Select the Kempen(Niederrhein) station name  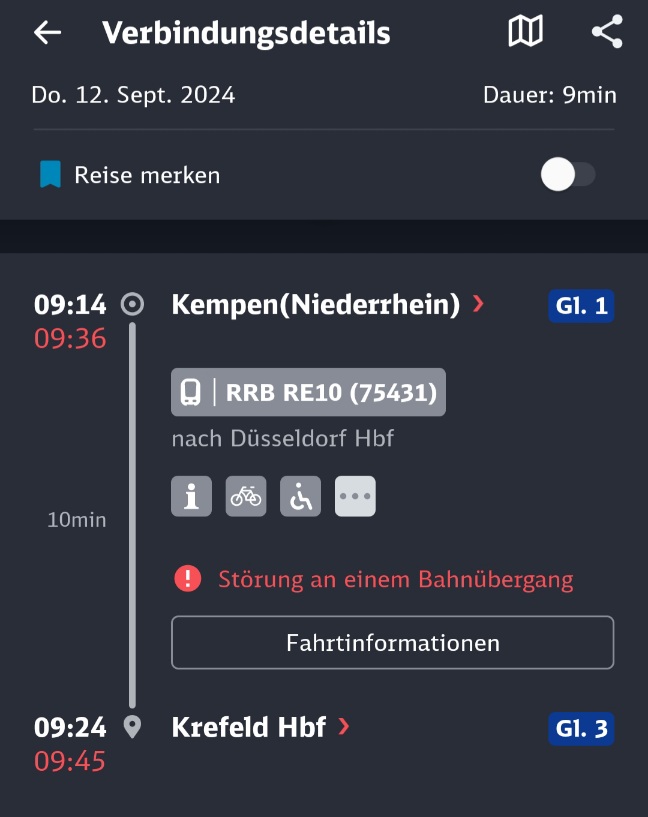[316, 304]
